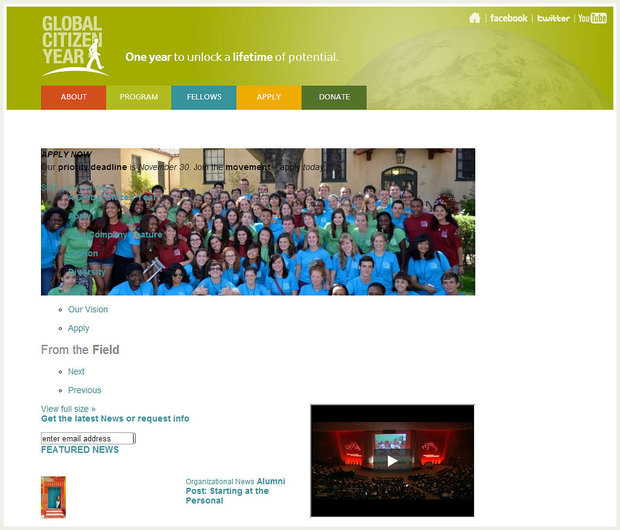Open the Twitter profile link
Image resolution: width=620 pixels, height=530 pixels.
pos(553,18)
